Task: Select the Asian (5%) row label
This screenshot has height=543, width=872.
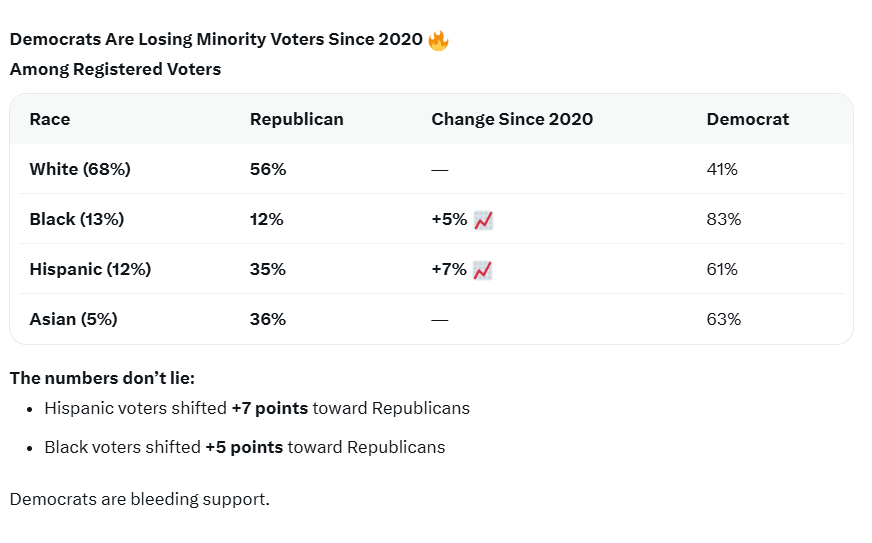Action: coord(73,319)
